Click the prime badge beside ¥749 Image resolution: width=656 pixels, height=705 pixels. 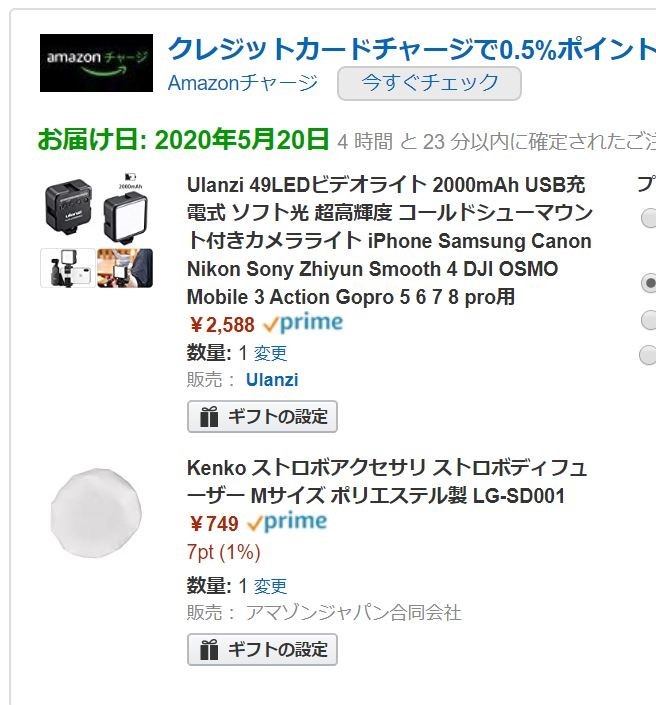(x=288, y=523)
